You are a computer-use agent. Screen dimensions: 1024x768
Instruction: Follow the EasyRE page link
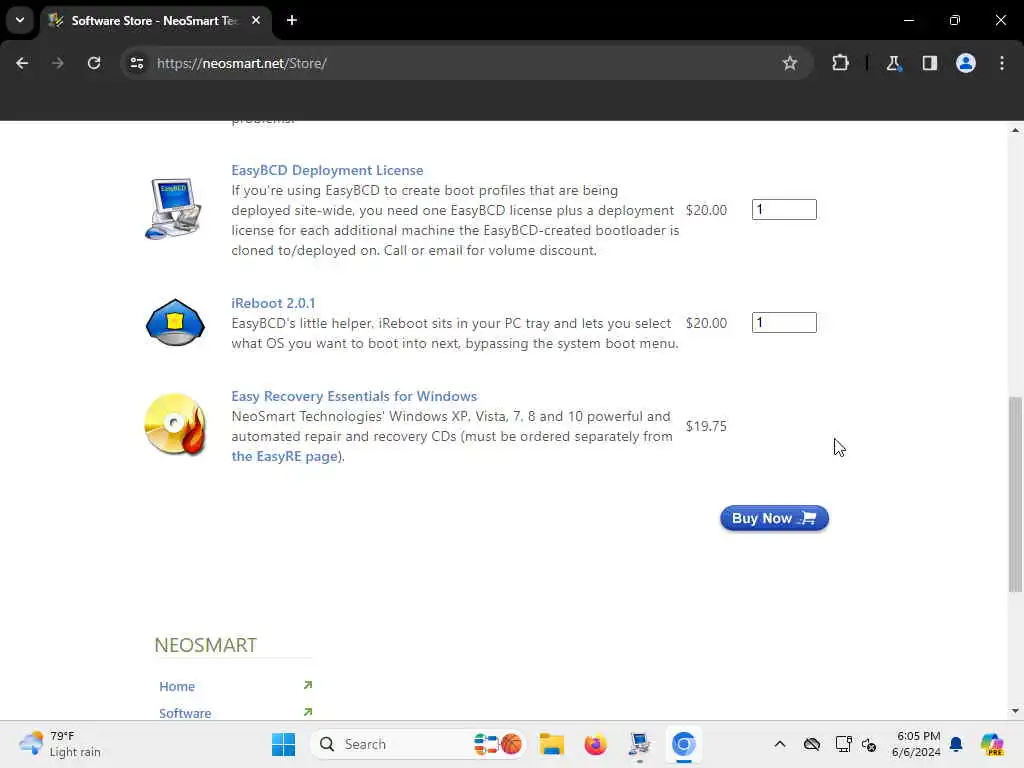285,456
